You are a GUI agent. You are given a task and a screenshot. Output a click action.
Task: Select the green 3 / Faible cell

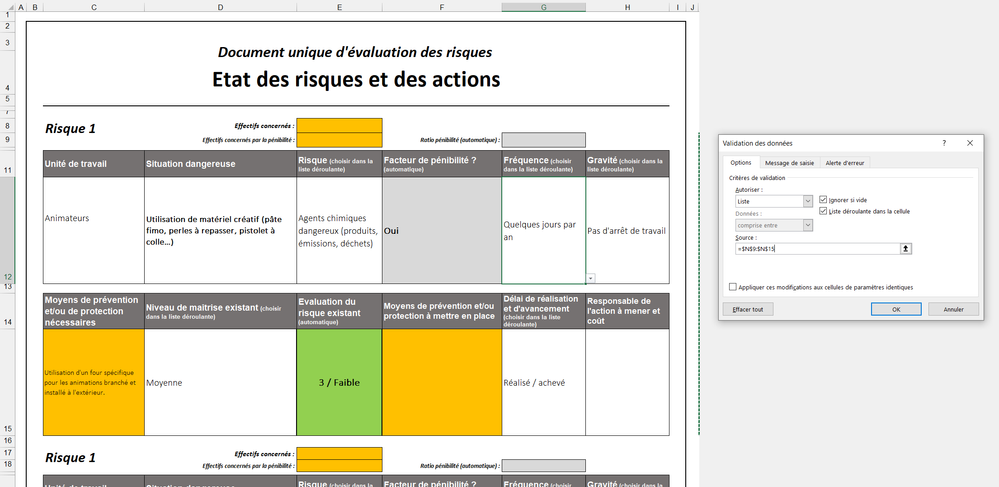tap(339, 382)
